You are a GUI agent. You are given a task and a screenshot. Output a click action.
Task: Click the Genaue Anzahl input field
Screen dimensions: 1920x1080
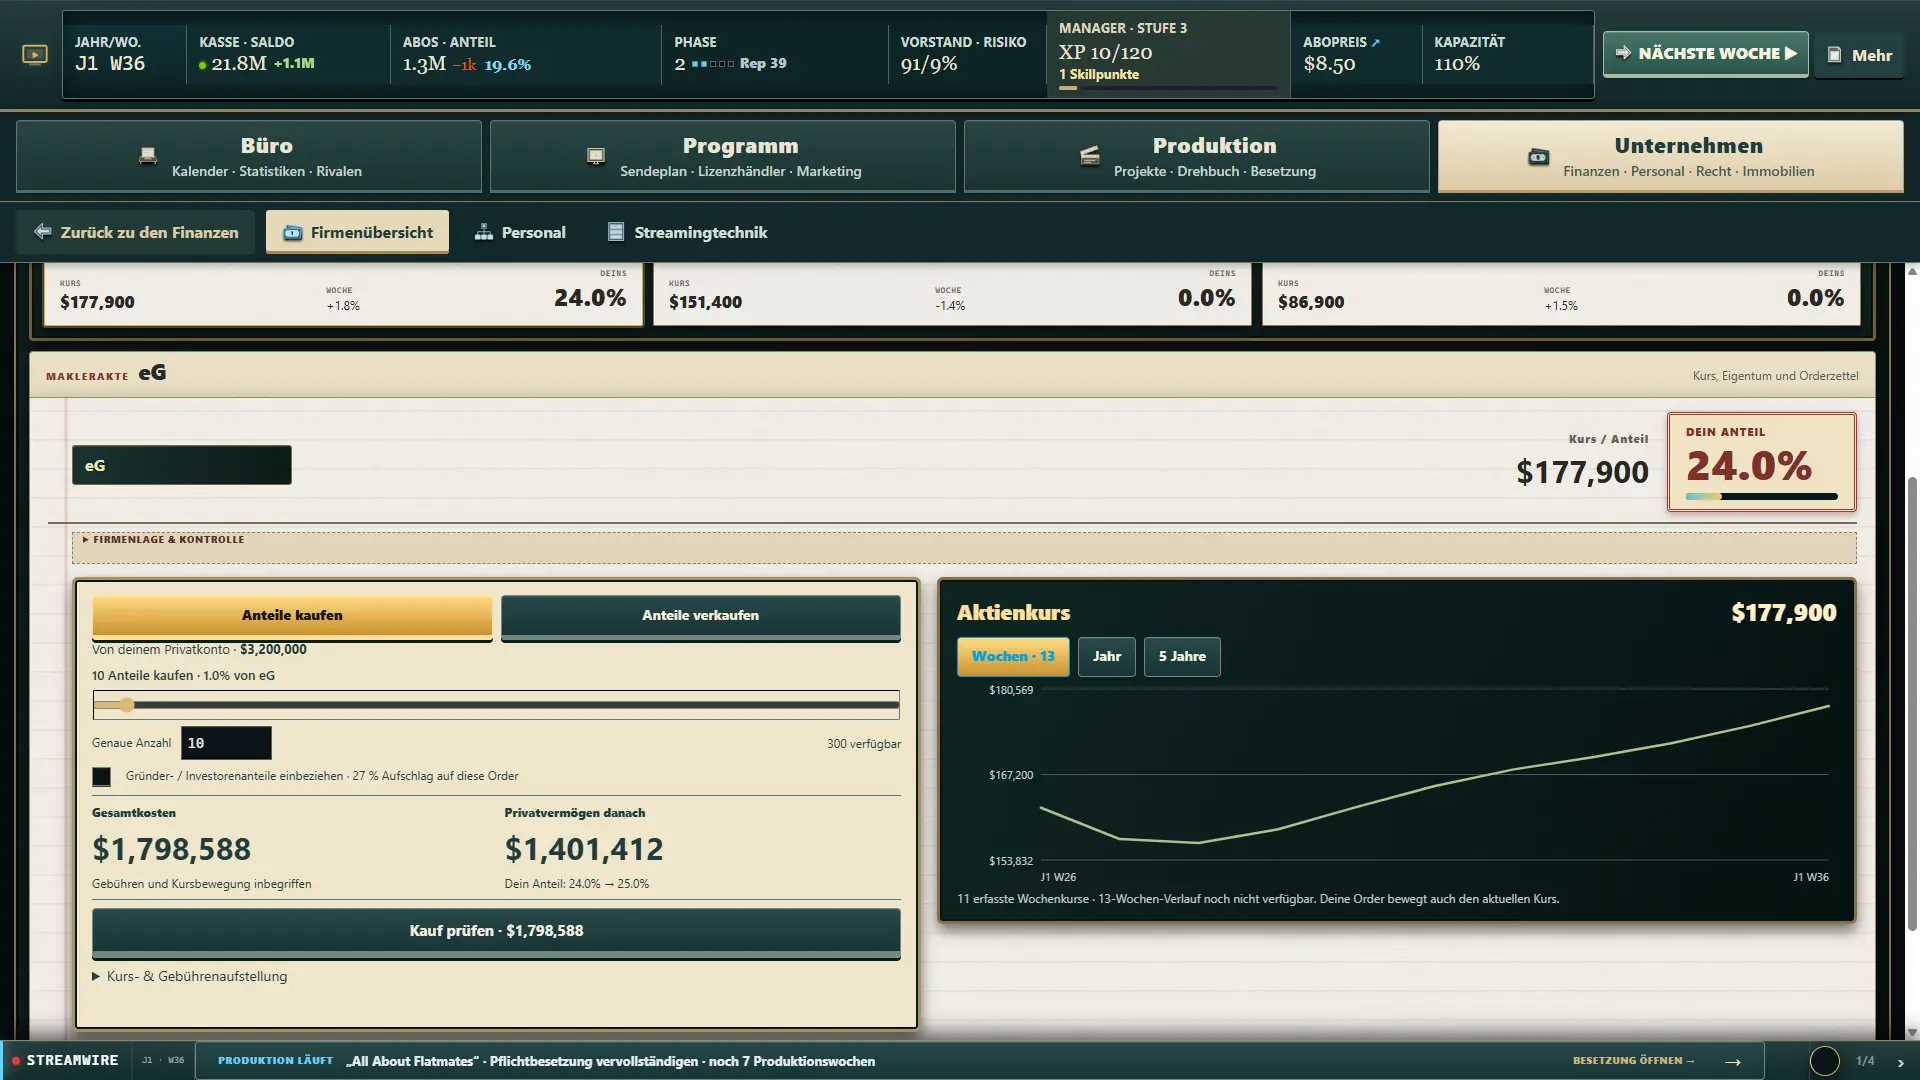226,743
